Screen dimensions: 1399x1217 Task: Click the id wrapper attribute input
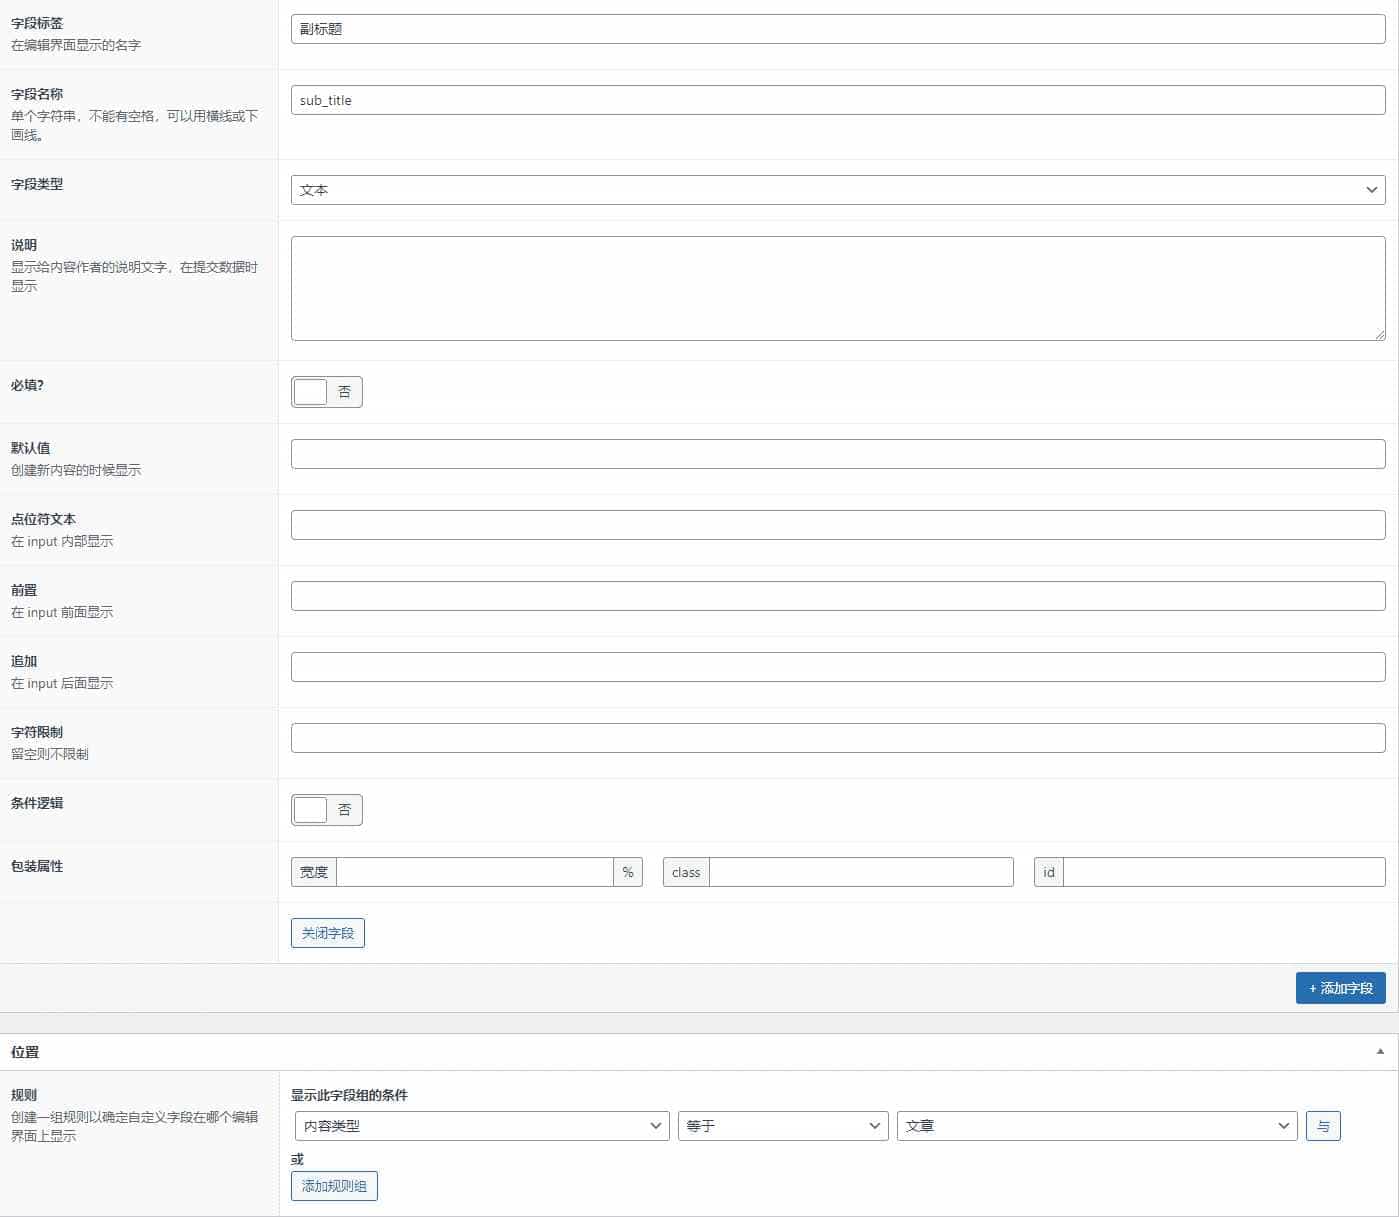[1224, 872]
